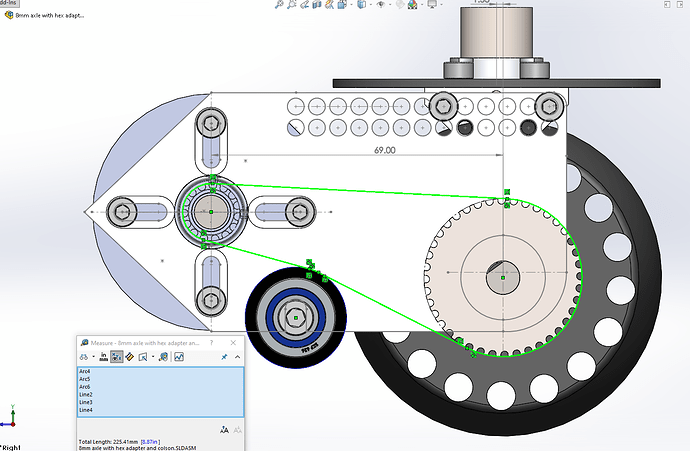
Task: Select 8mm axle assembly in feature tree
Action: coord(50,16)
